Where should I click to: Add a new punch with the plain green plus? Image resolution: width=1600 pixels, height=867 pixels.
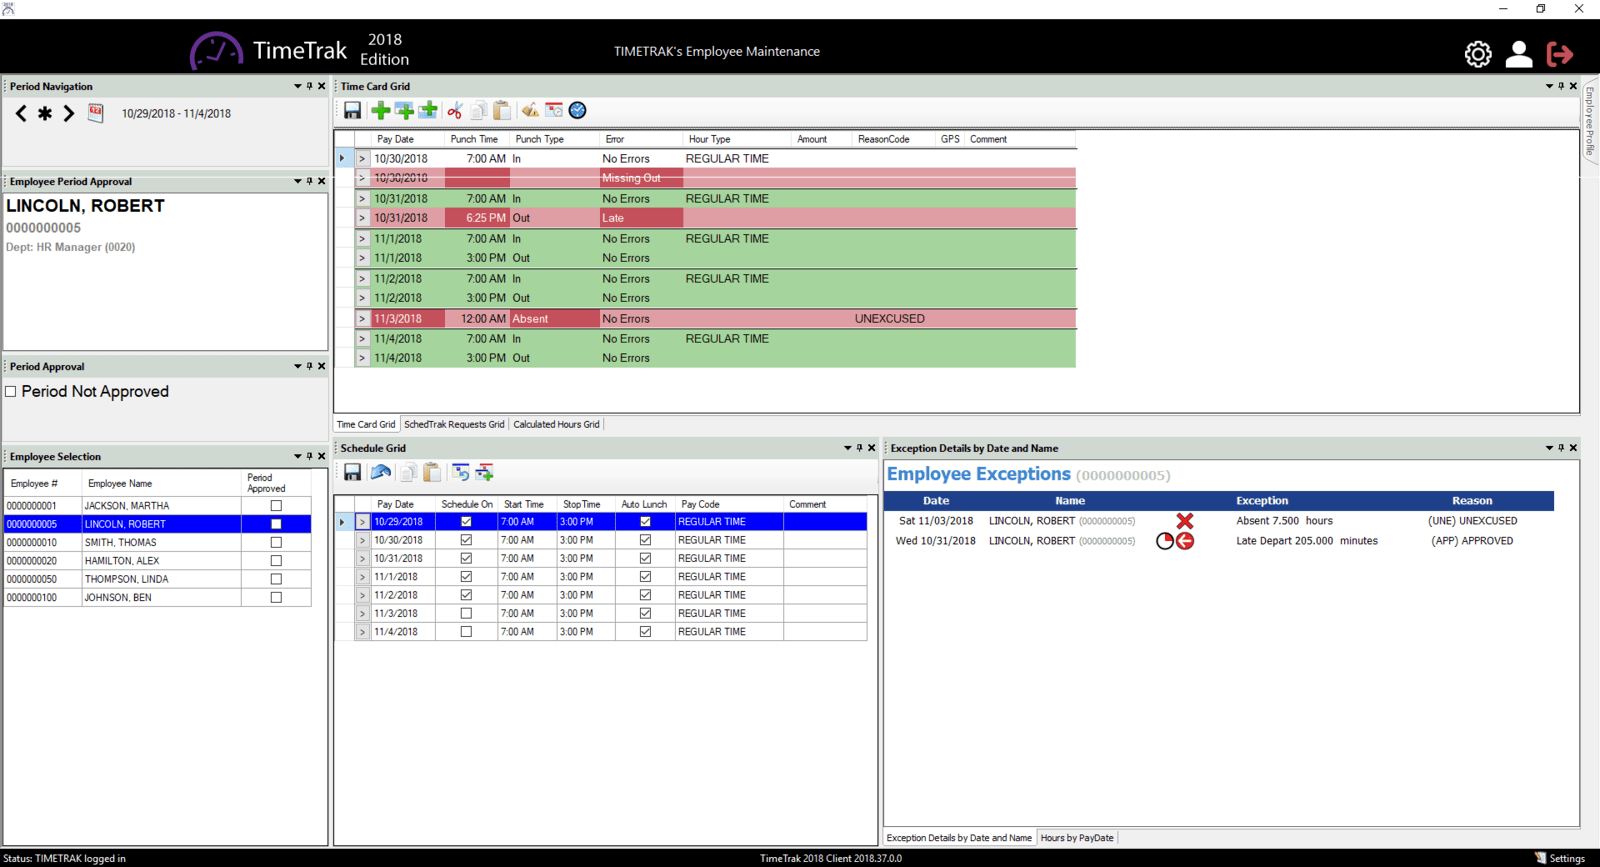pyautogui.click(x=380, y=111)
